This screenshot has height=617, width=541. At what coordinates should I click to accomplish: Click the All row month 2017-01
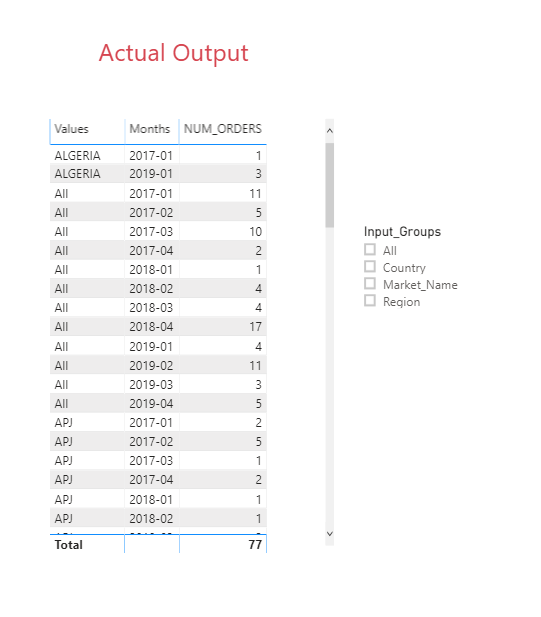[151, 194]
